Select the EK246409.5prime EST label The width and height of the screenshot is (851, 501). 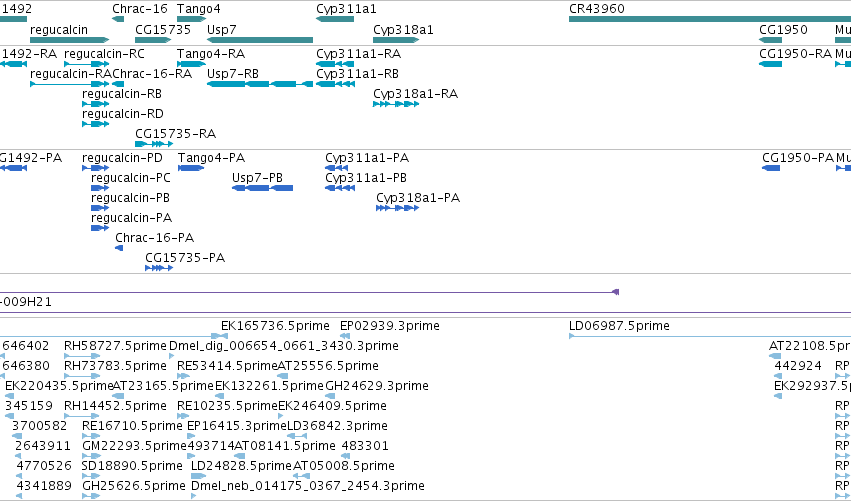coord(333,406)
